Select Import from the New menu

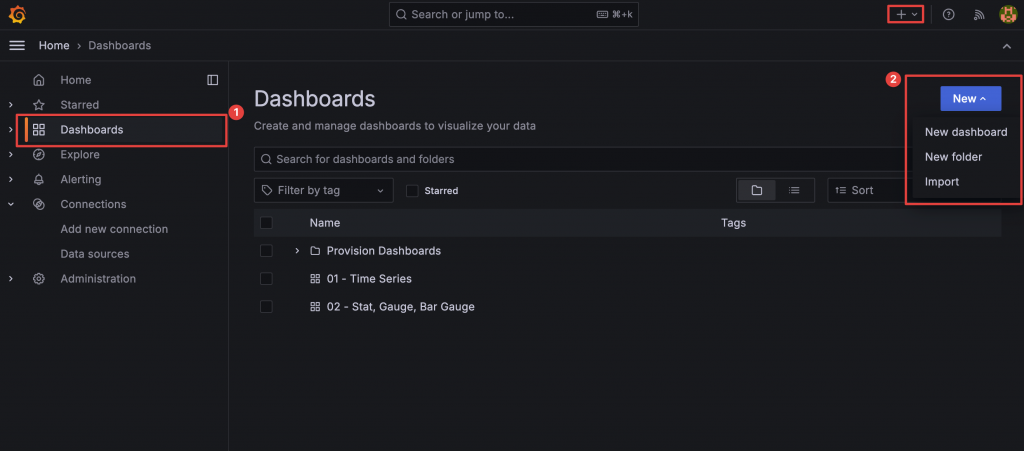click(x=942, y=182)
